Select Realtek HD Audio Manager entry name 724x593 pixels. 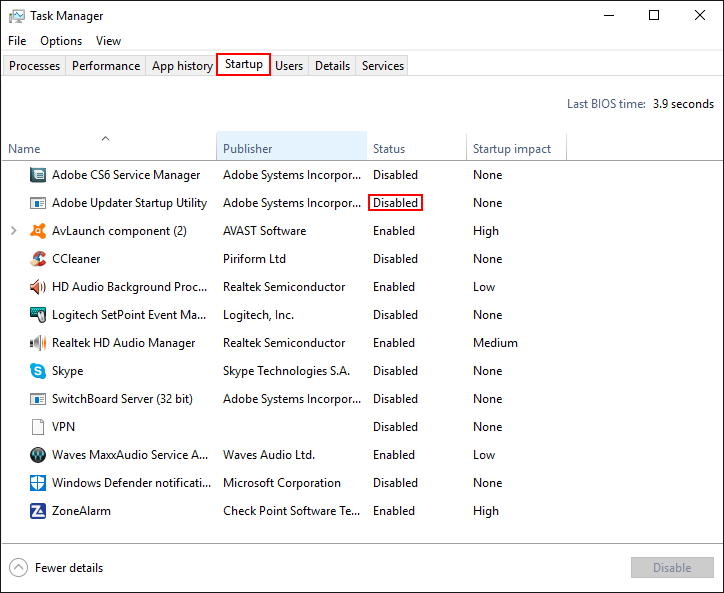123,343
